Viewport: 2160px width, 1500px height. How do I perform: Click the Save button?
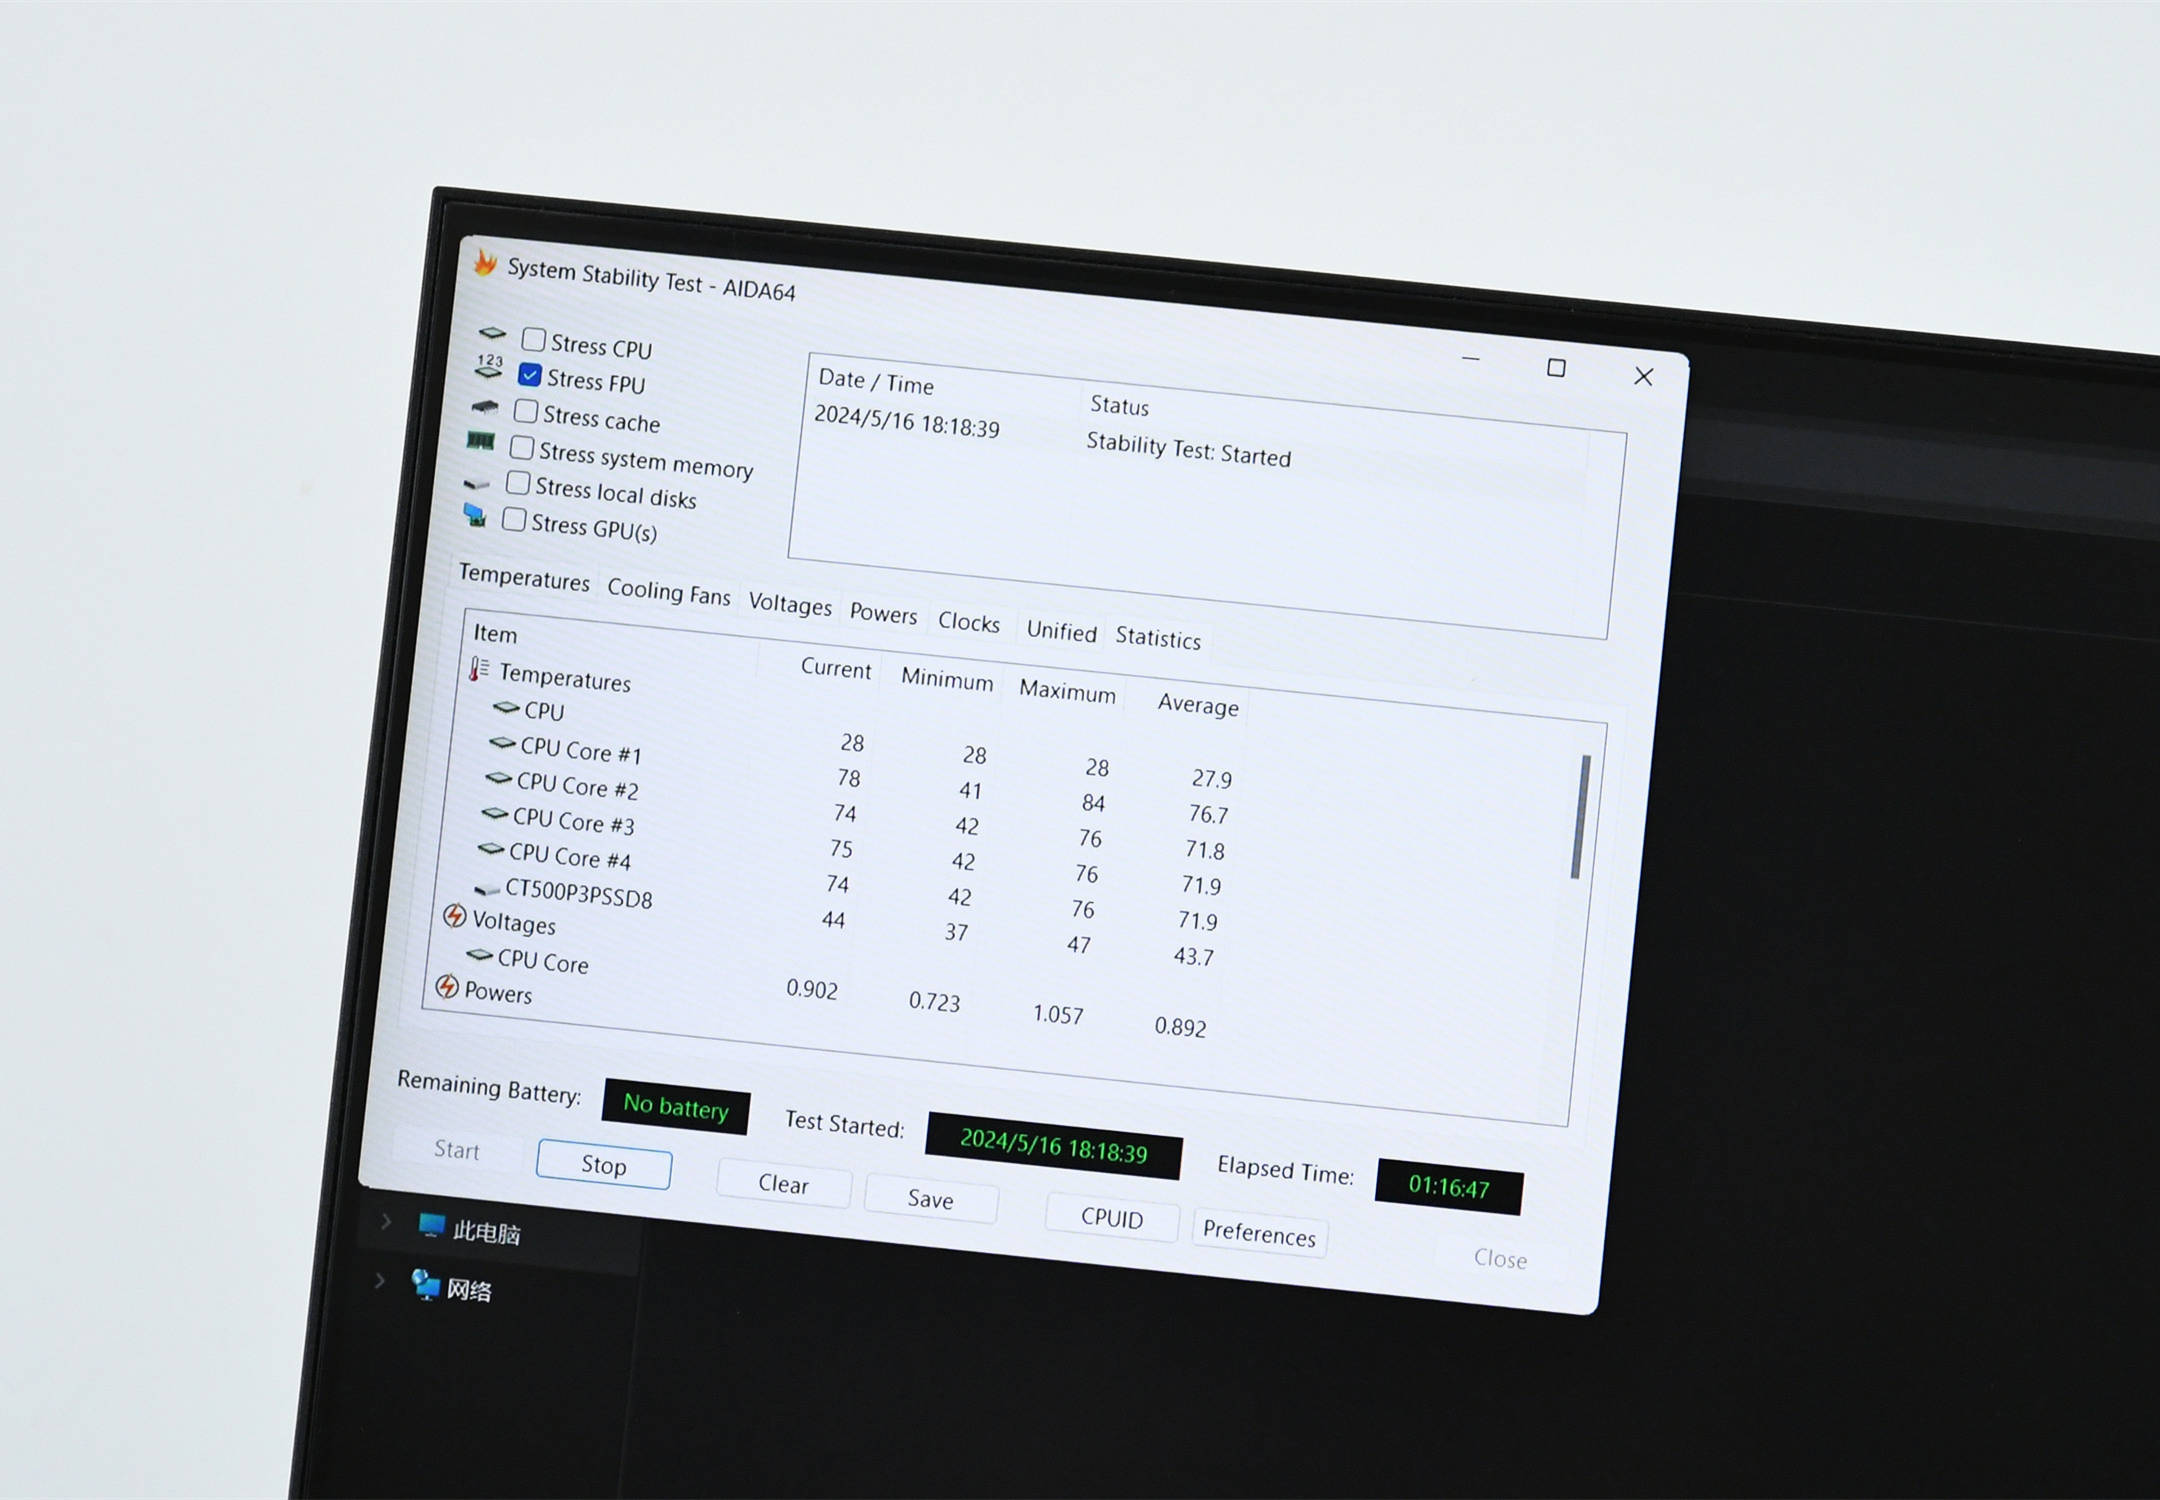(930, 1199)
